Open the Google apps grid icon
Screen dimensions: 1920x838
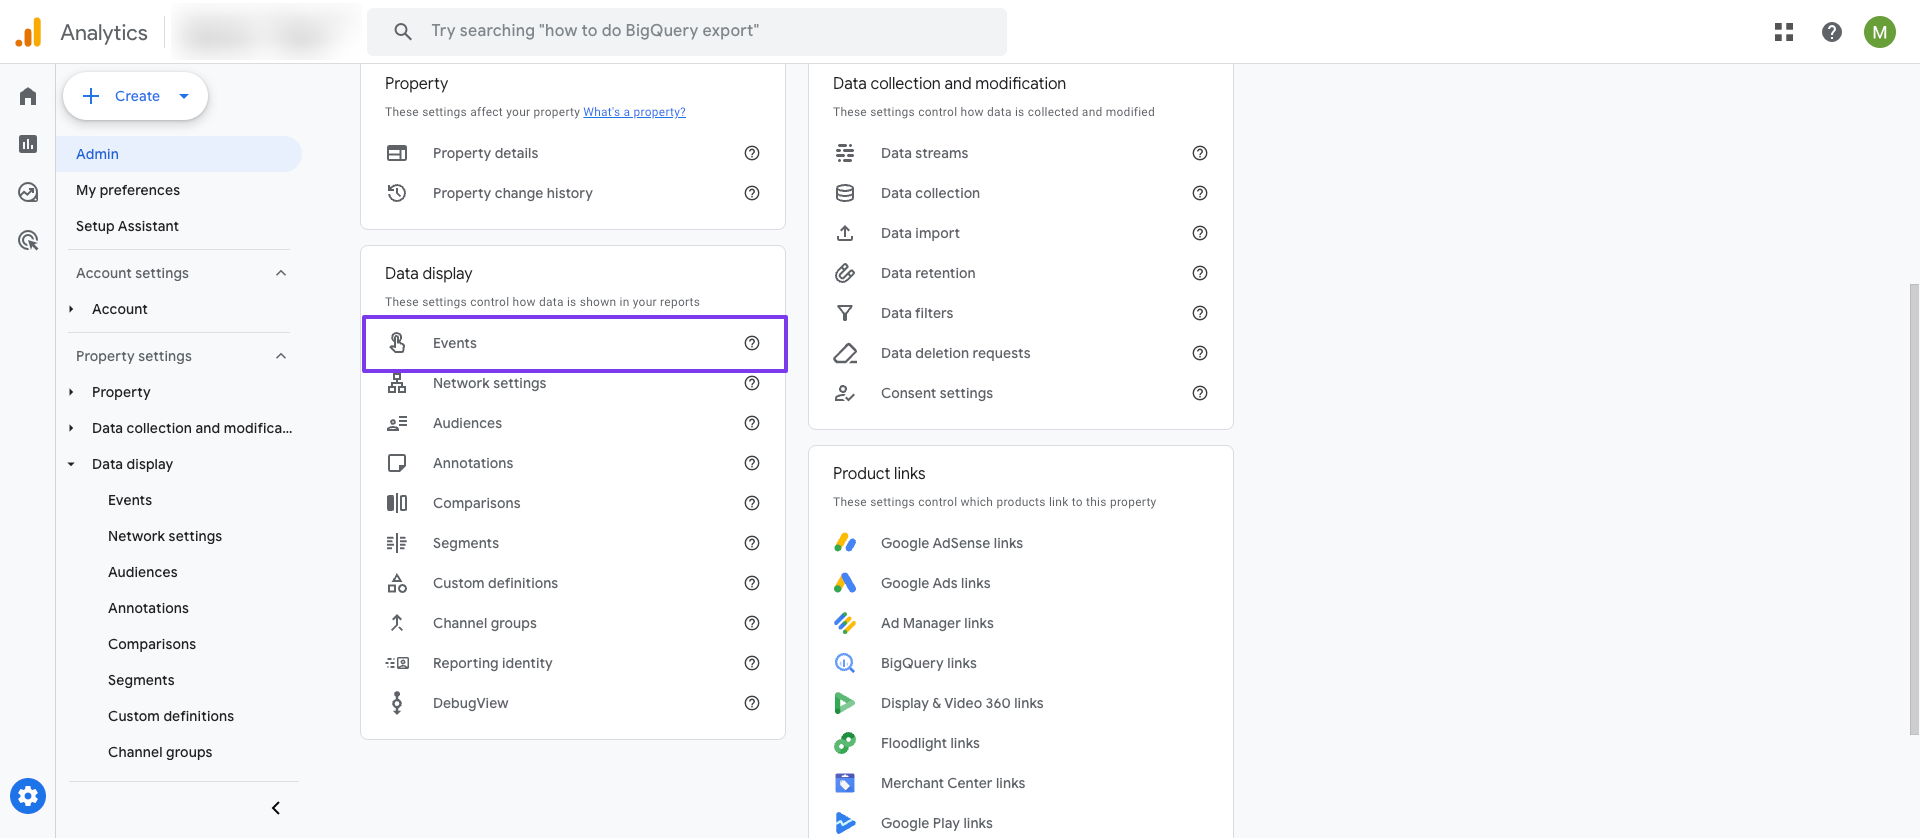pyautogui.click(x=1784, y=32)
